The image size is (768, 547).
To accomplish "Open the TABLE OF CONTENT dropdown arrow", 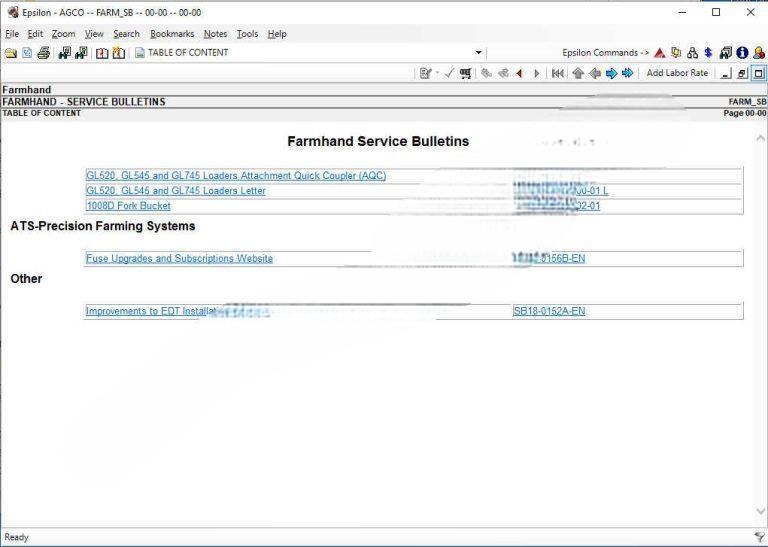I will tap(479, 53).
